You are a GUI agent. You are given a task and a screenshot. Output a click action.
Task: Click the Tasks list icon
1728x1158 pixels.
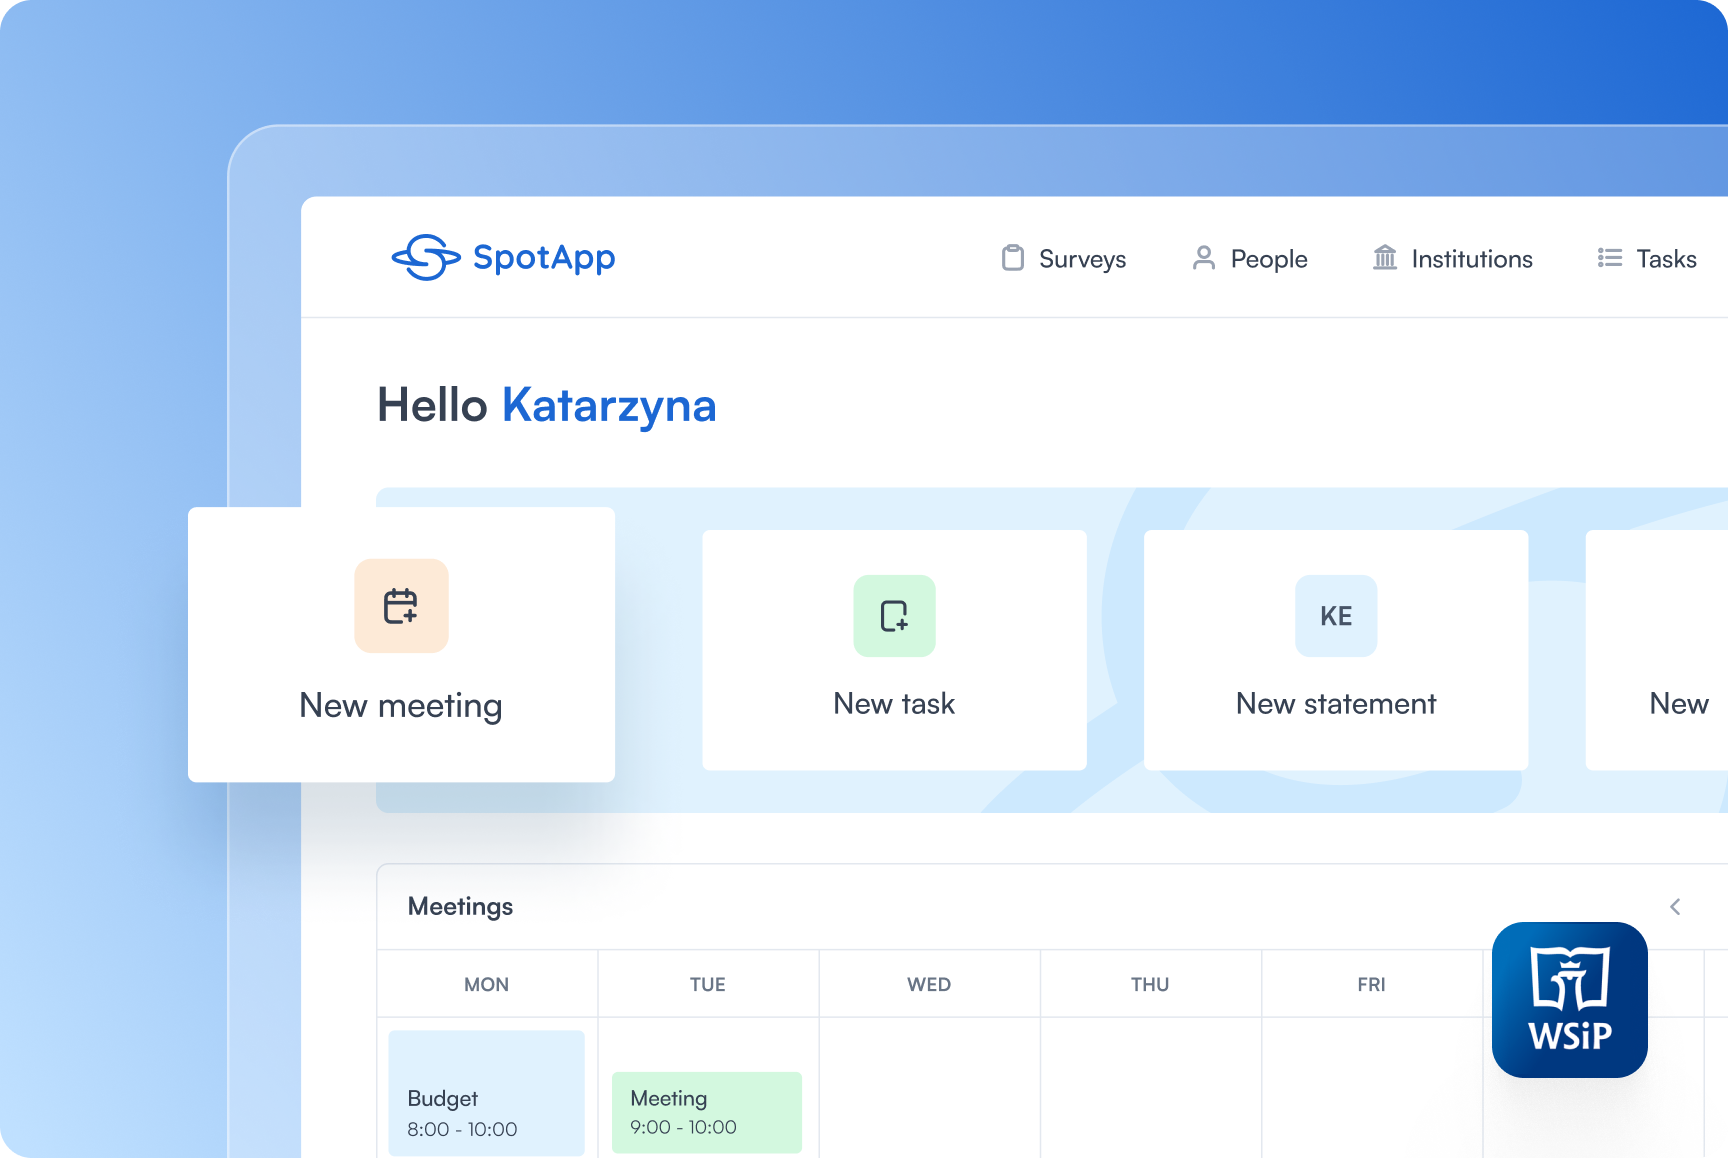point(1610,258)
